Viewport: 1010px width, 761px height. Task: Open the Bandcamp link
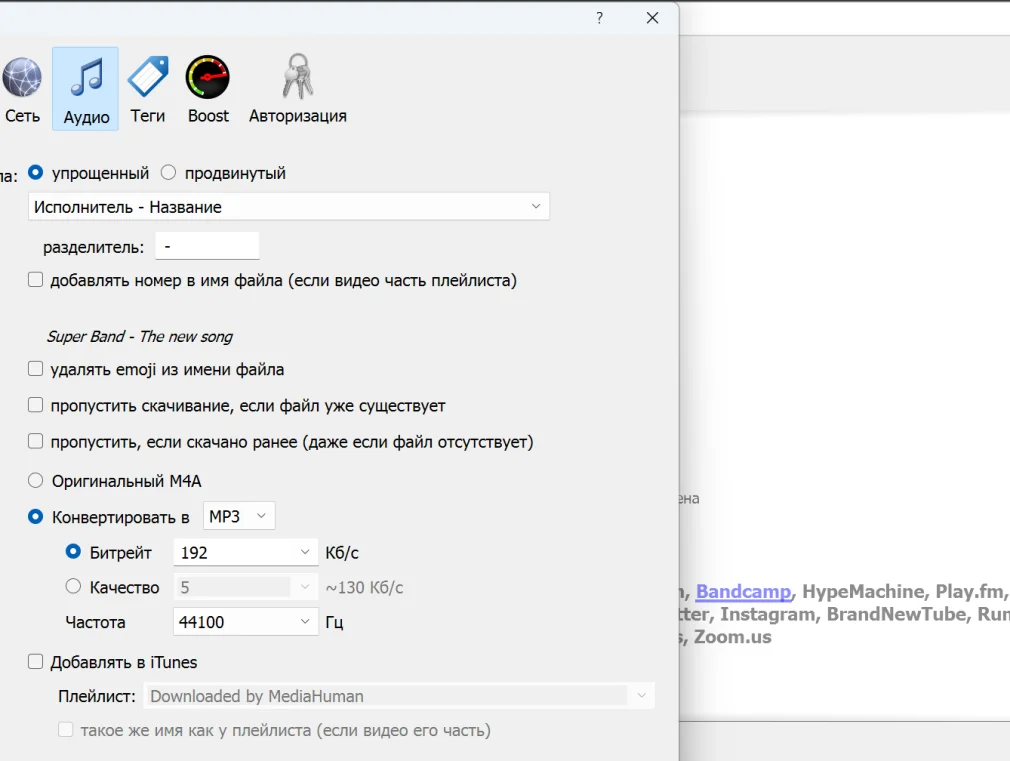tap(743, 592)
